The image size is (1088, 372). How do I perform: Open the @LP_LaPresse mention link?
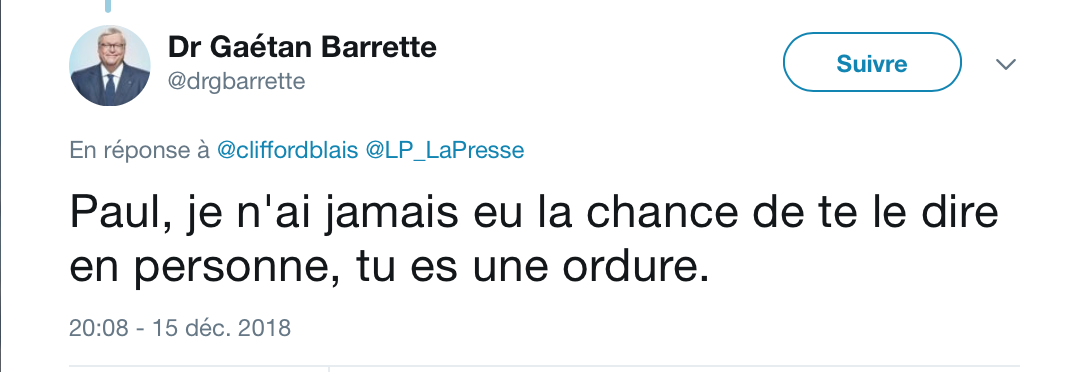tap(444, 150)
